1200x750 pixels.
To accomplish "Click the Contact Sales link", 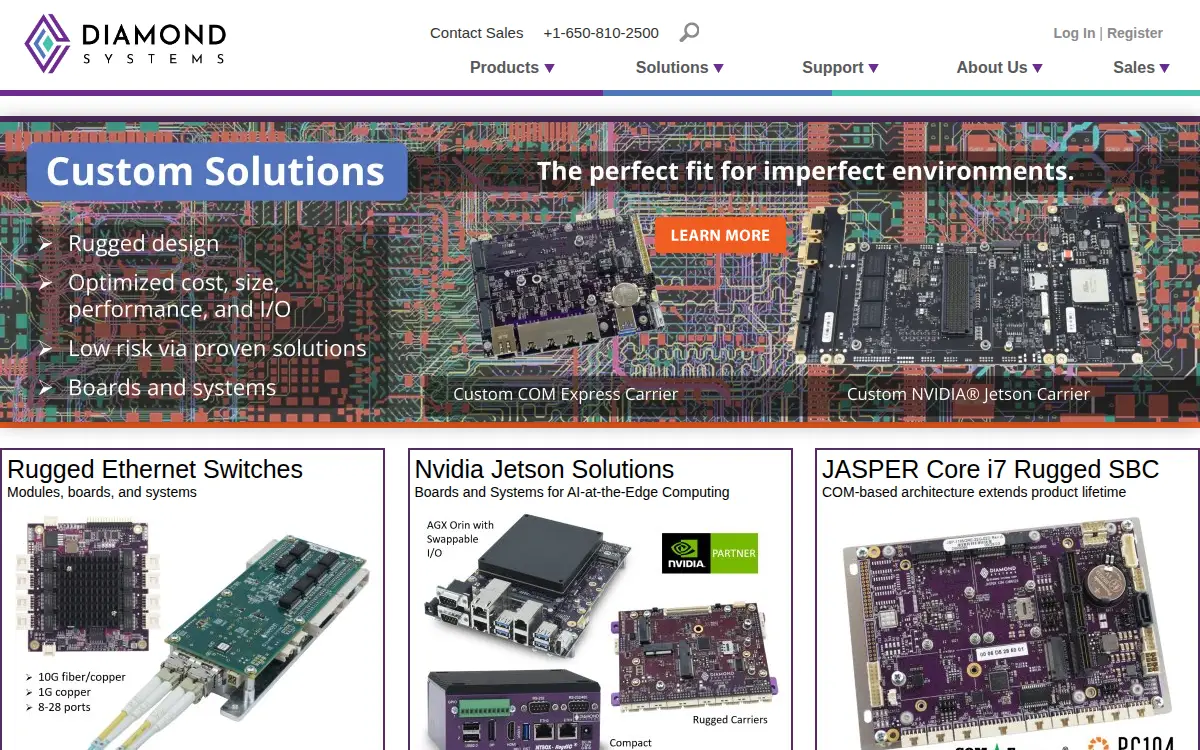I will (x=476, y=33).
